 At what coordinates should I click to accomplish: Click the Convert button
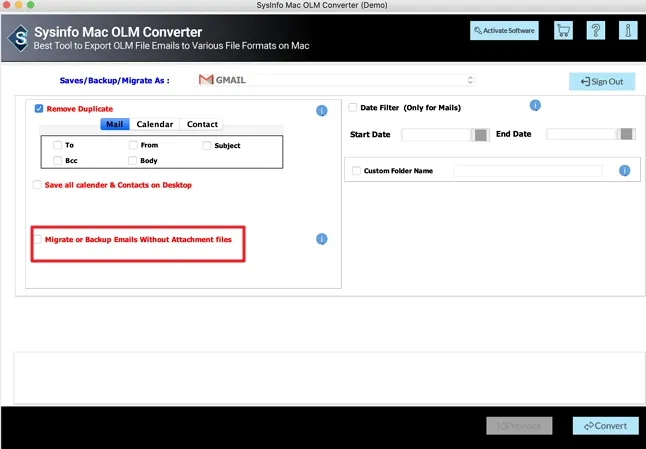606,426
